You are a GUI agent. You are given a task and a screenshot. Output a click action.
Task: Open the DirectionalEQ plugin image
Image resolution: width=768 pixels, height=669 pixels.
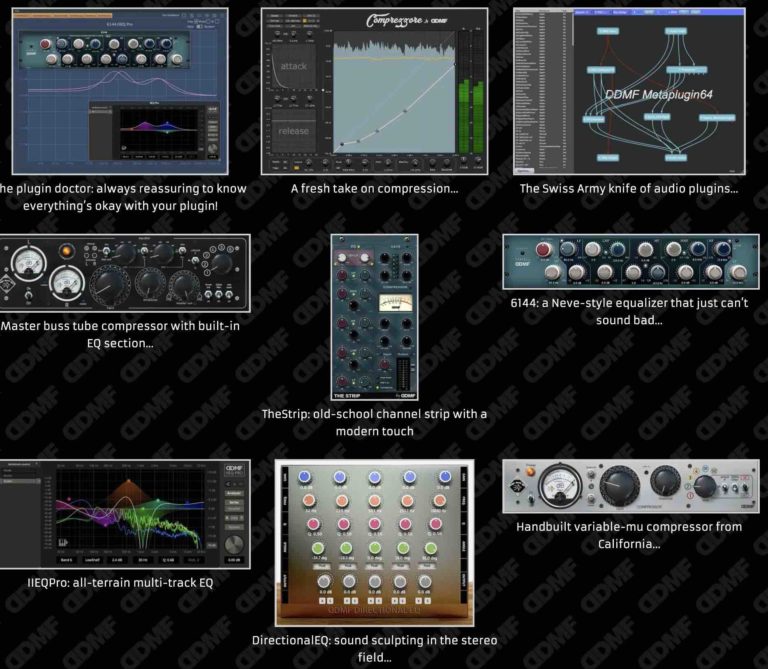tap(375, 543)
